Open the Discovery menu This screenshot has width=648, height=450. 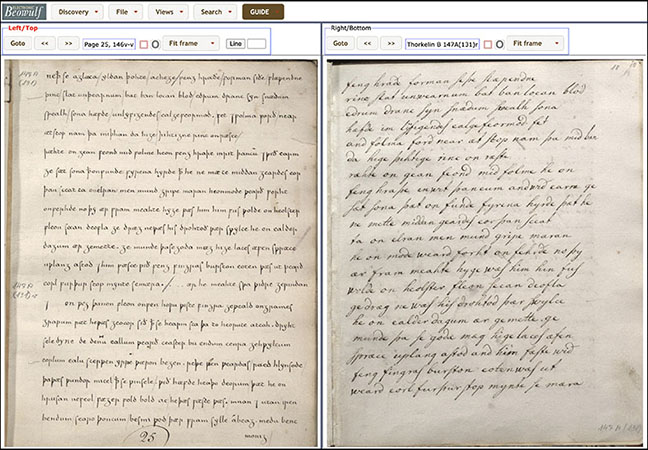pyautogui.click(x=78, y=12)
